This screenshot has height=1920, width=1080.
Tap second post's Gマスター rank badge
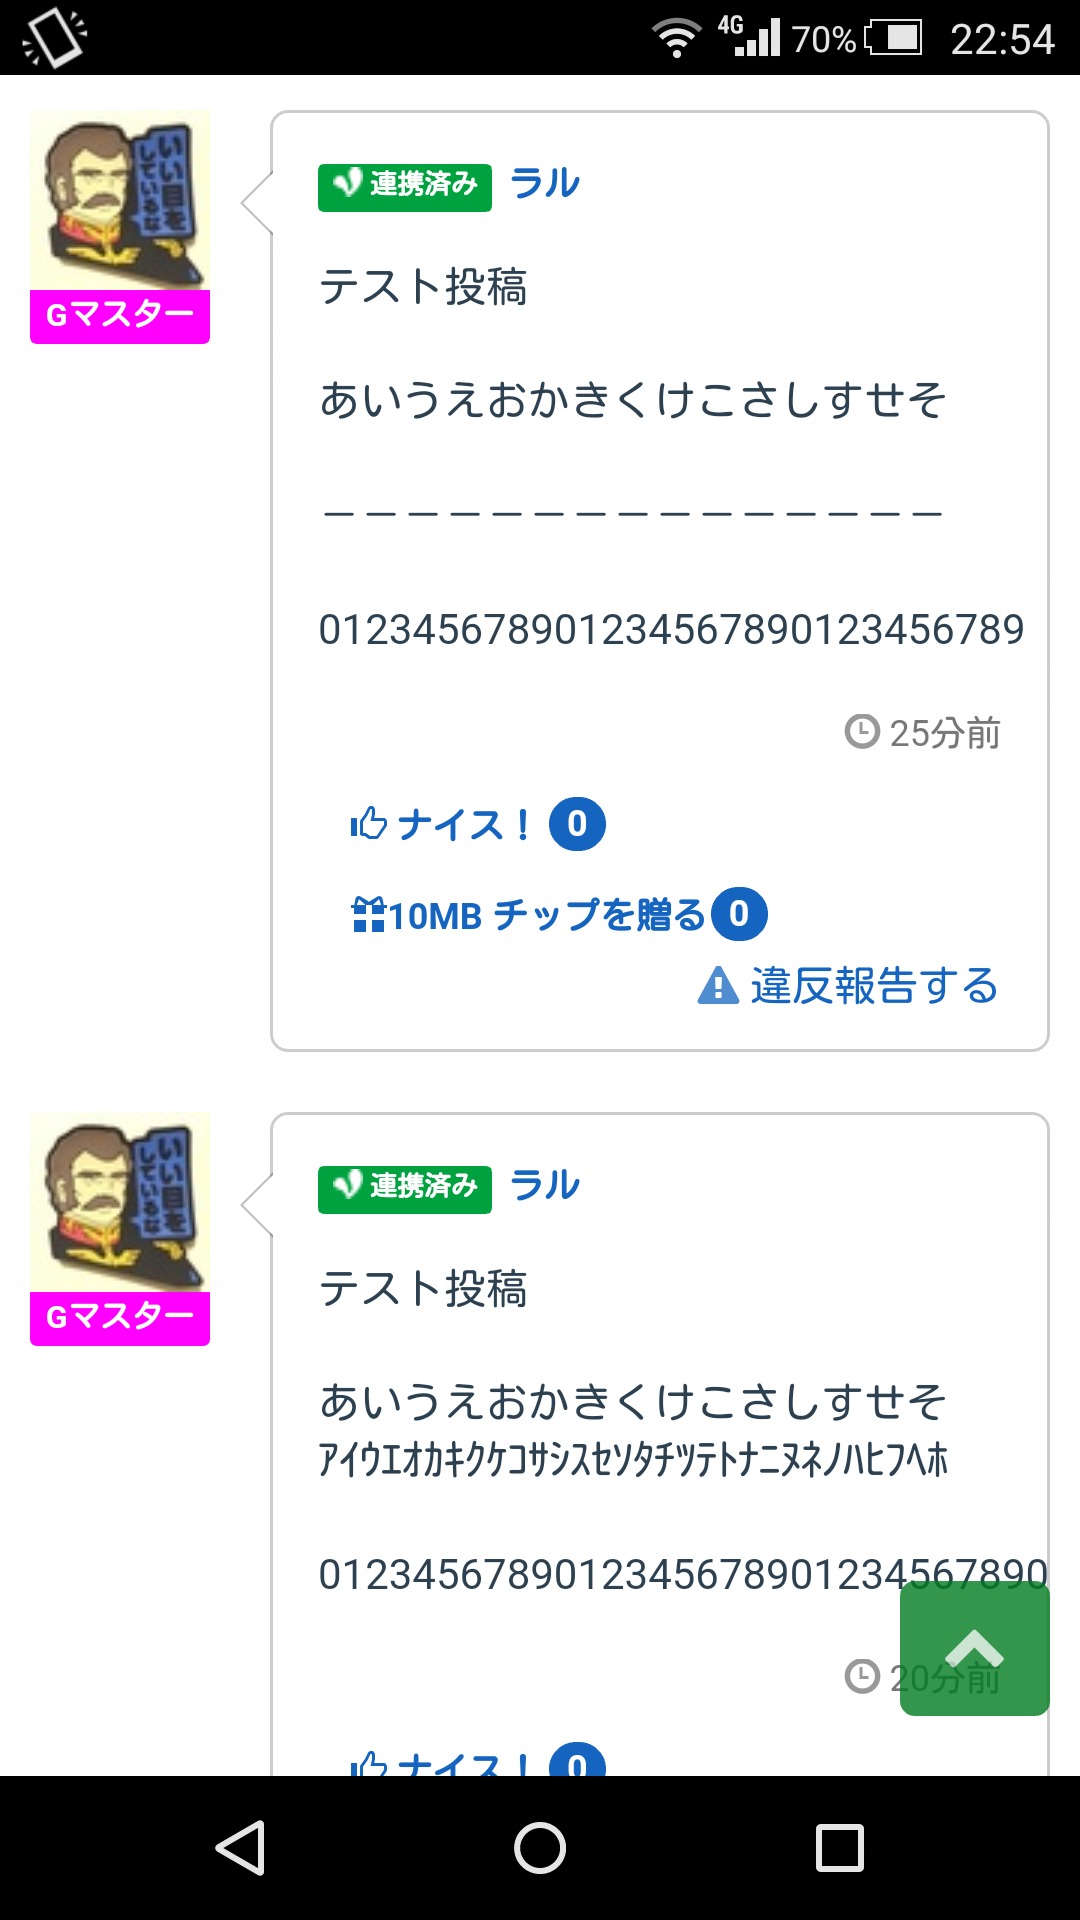click(120, 1318)
